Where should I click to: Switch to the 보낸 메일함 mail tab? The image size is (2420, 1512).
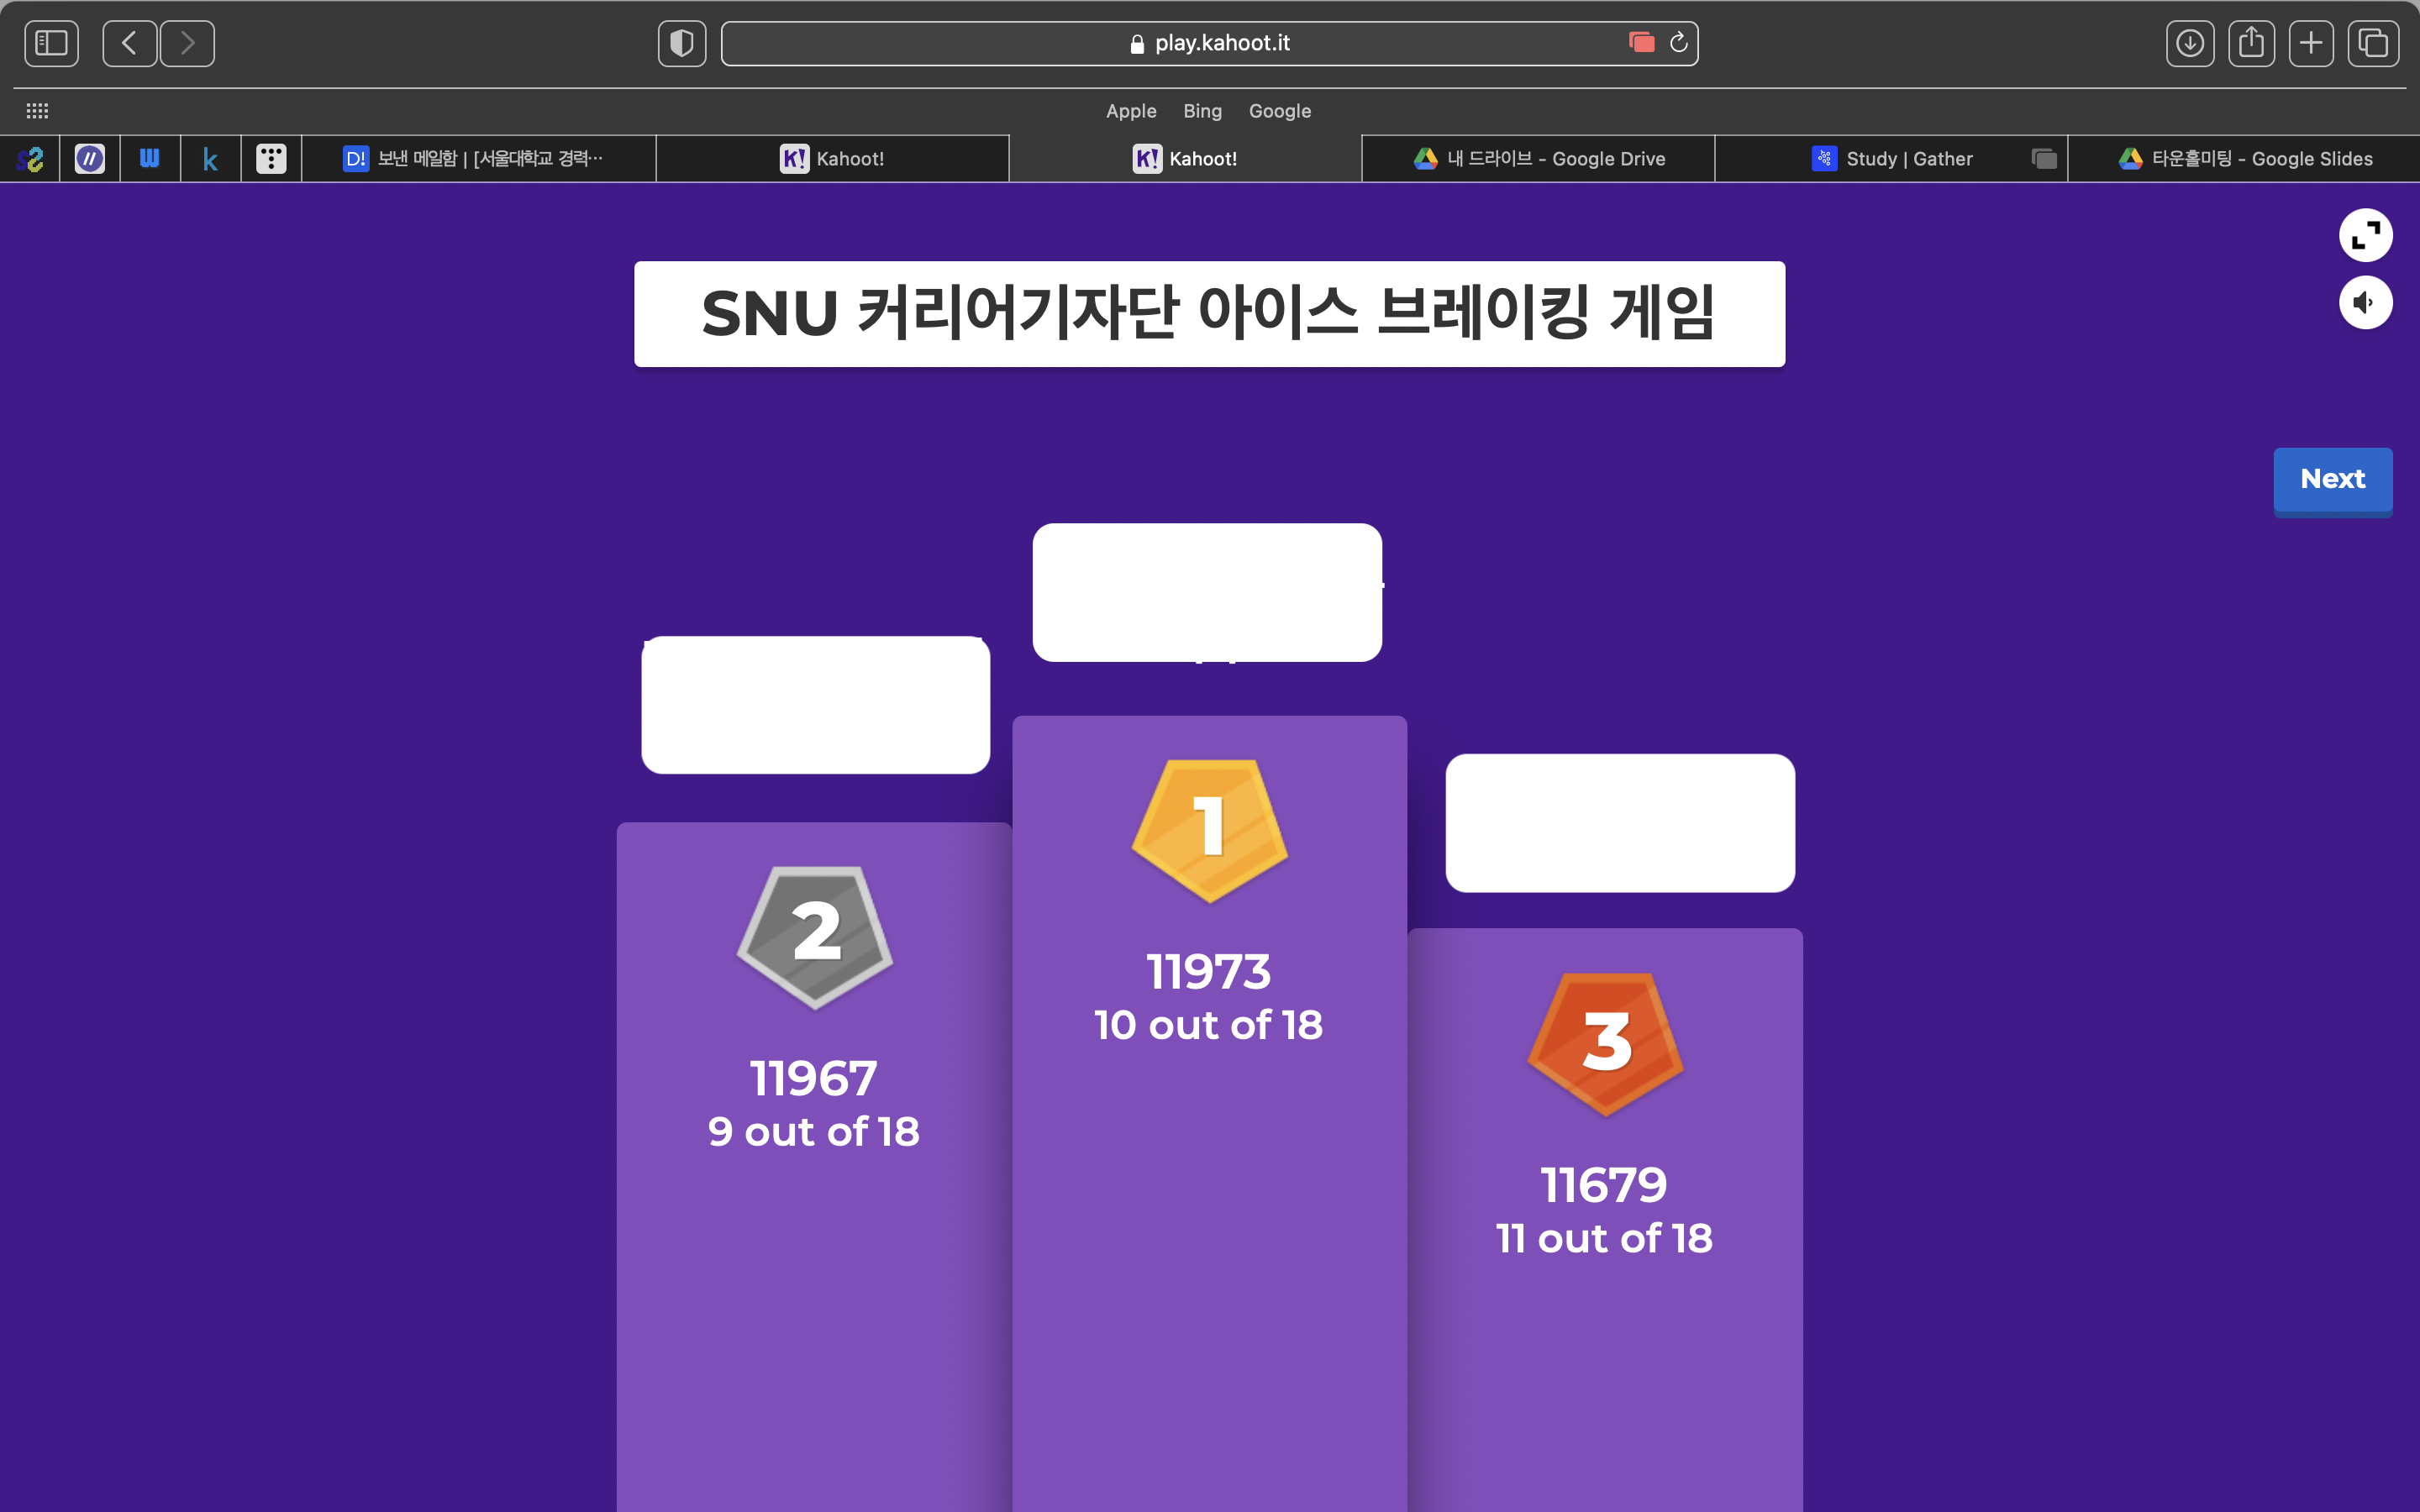click(479, 158)
